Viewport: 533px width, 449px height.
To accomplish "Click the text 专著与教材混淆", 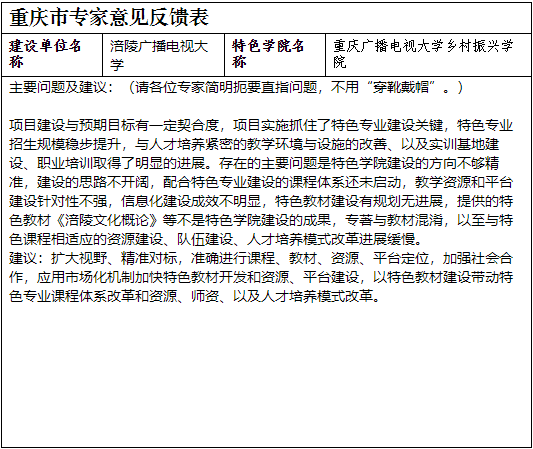I will [394, 221].
